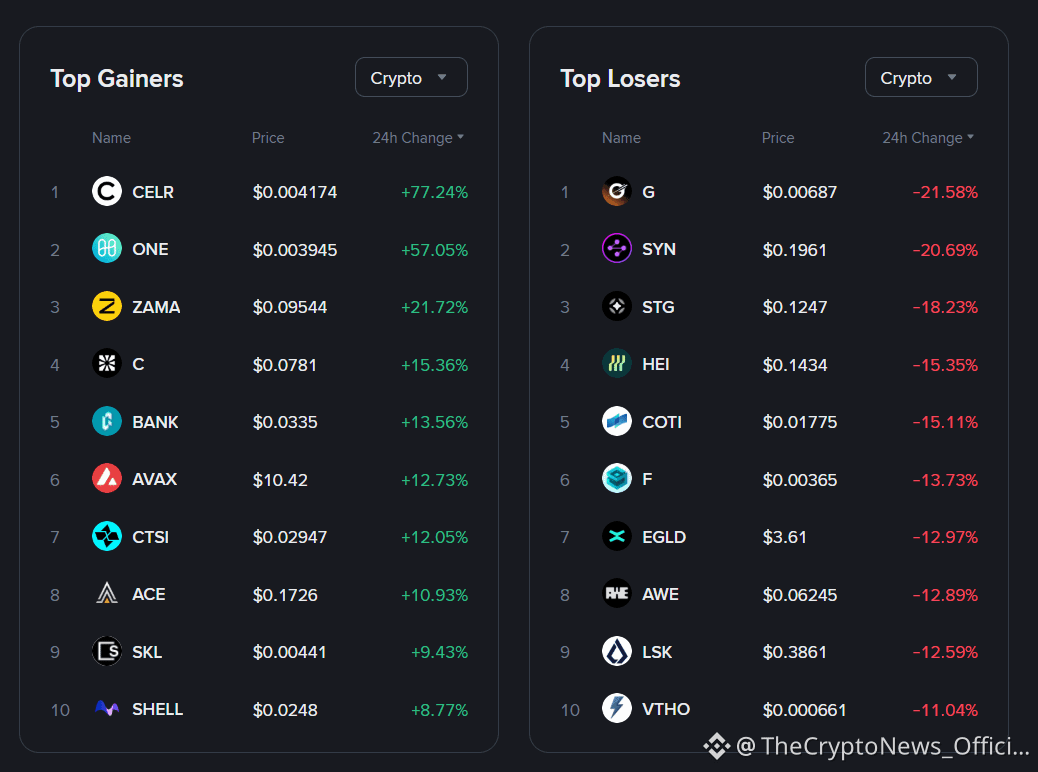1038x772 pixels.
Task: Open Top Losers Crypto dropdown
Action: pos(921,77)
